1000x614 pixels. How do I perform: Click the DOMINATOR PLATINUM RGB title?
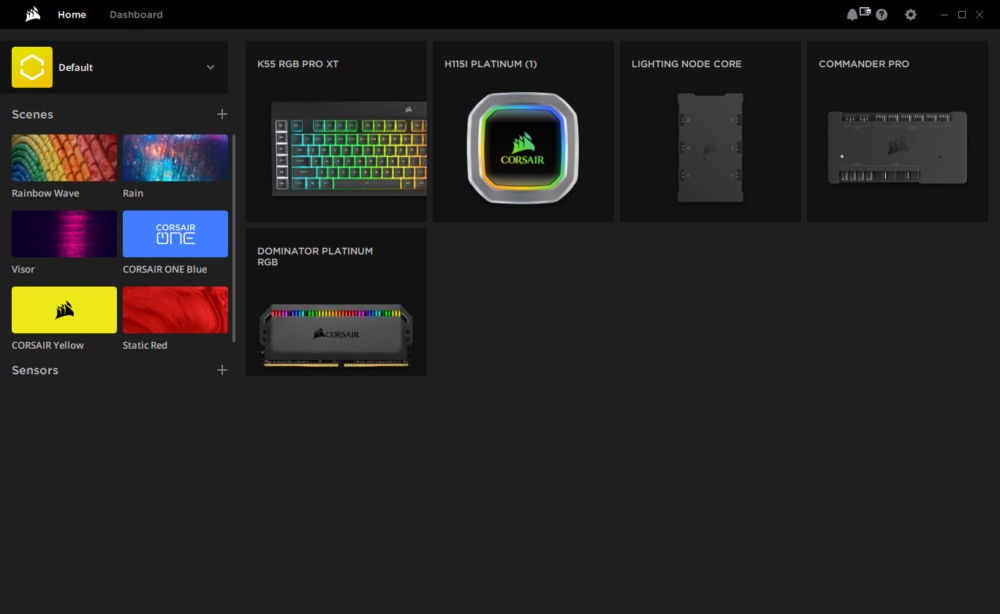pyautogui.click(x=315, y=256)
